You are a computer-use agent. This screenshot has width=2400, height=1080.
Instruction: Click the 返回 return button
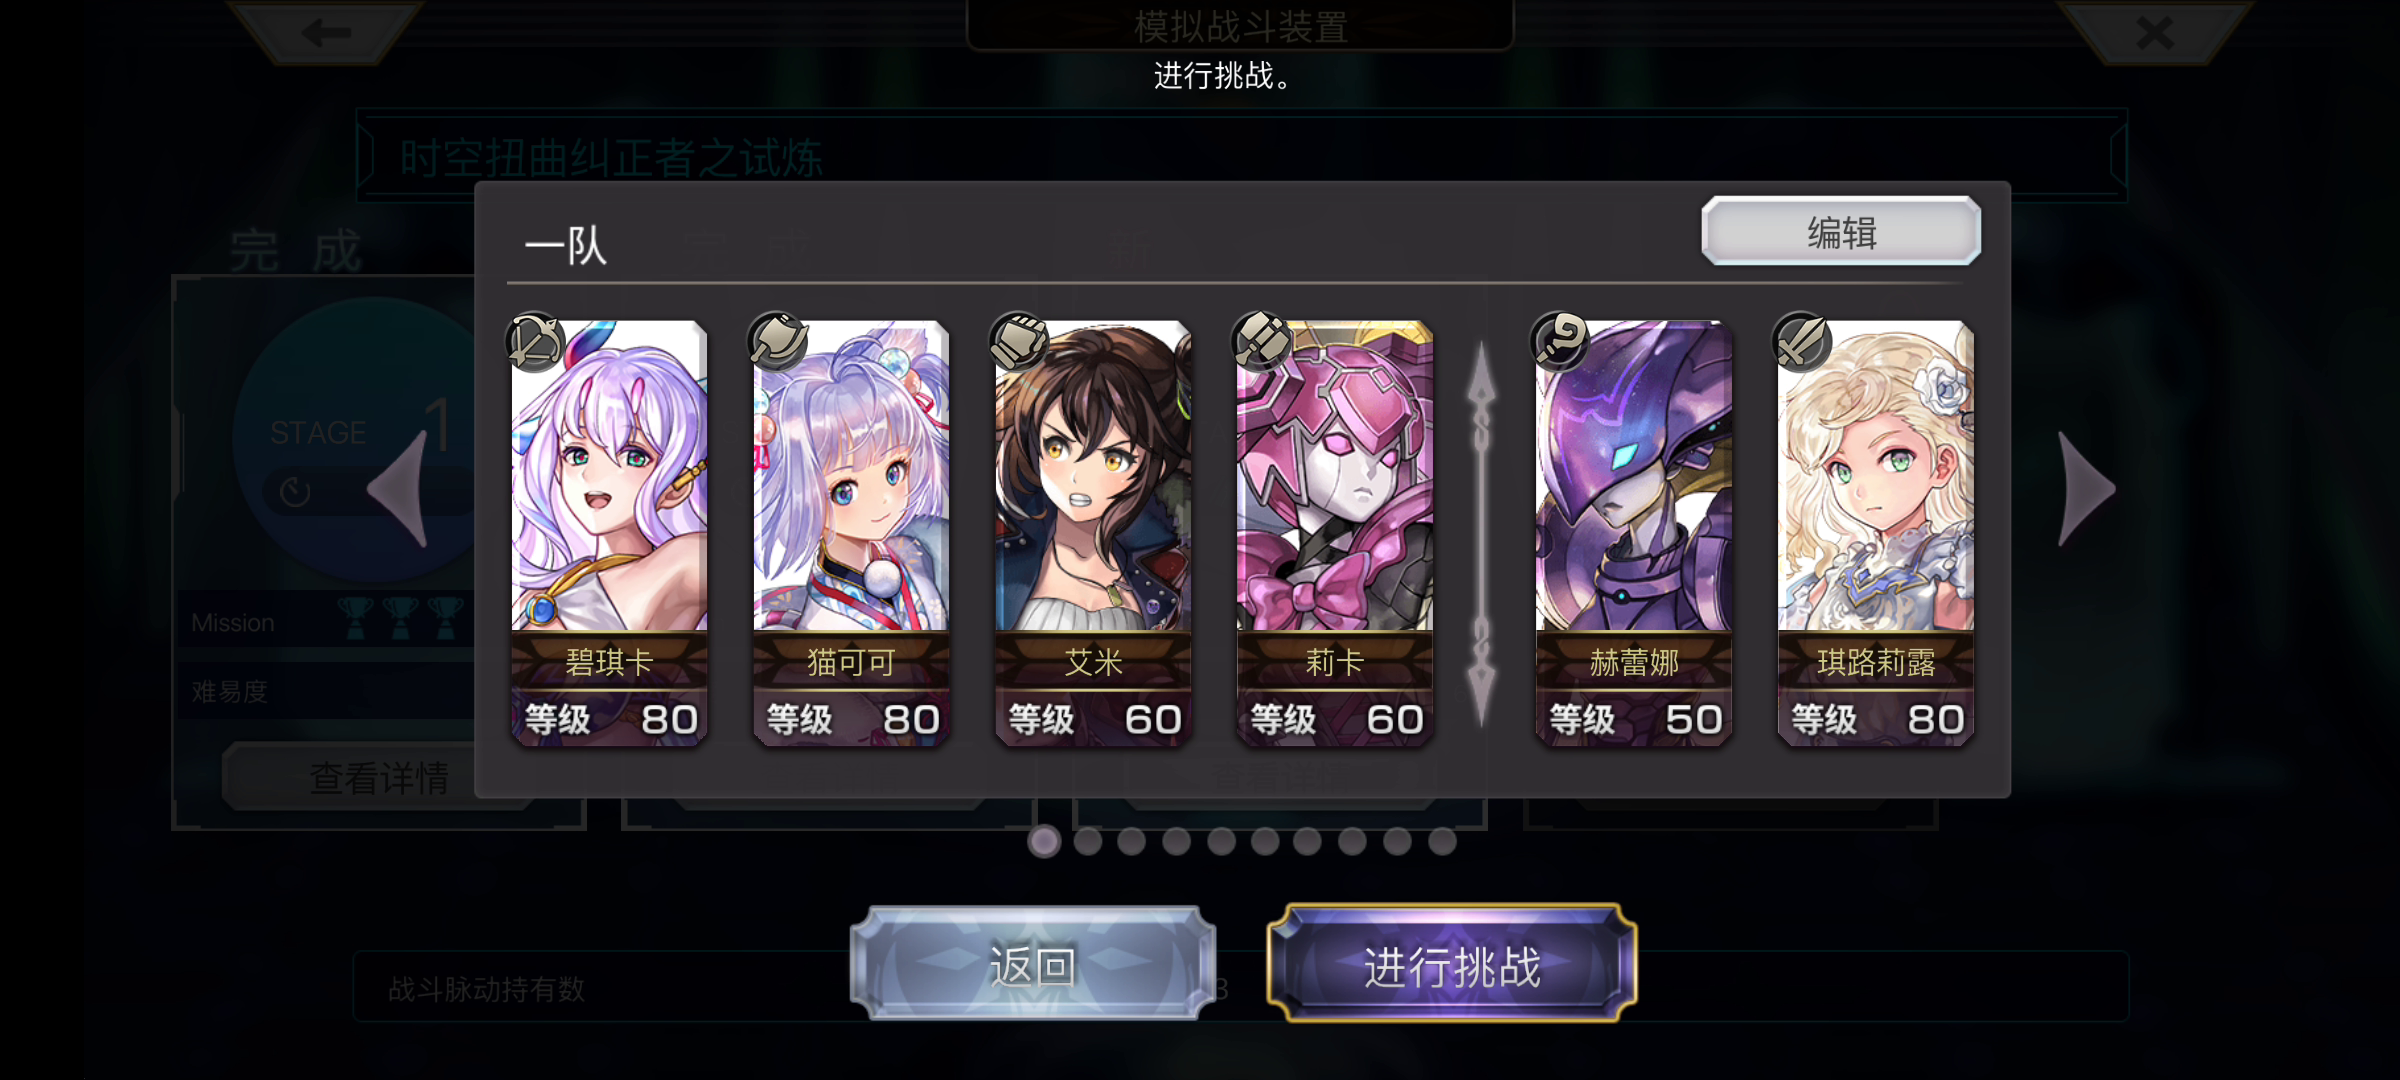(1033, 965)
